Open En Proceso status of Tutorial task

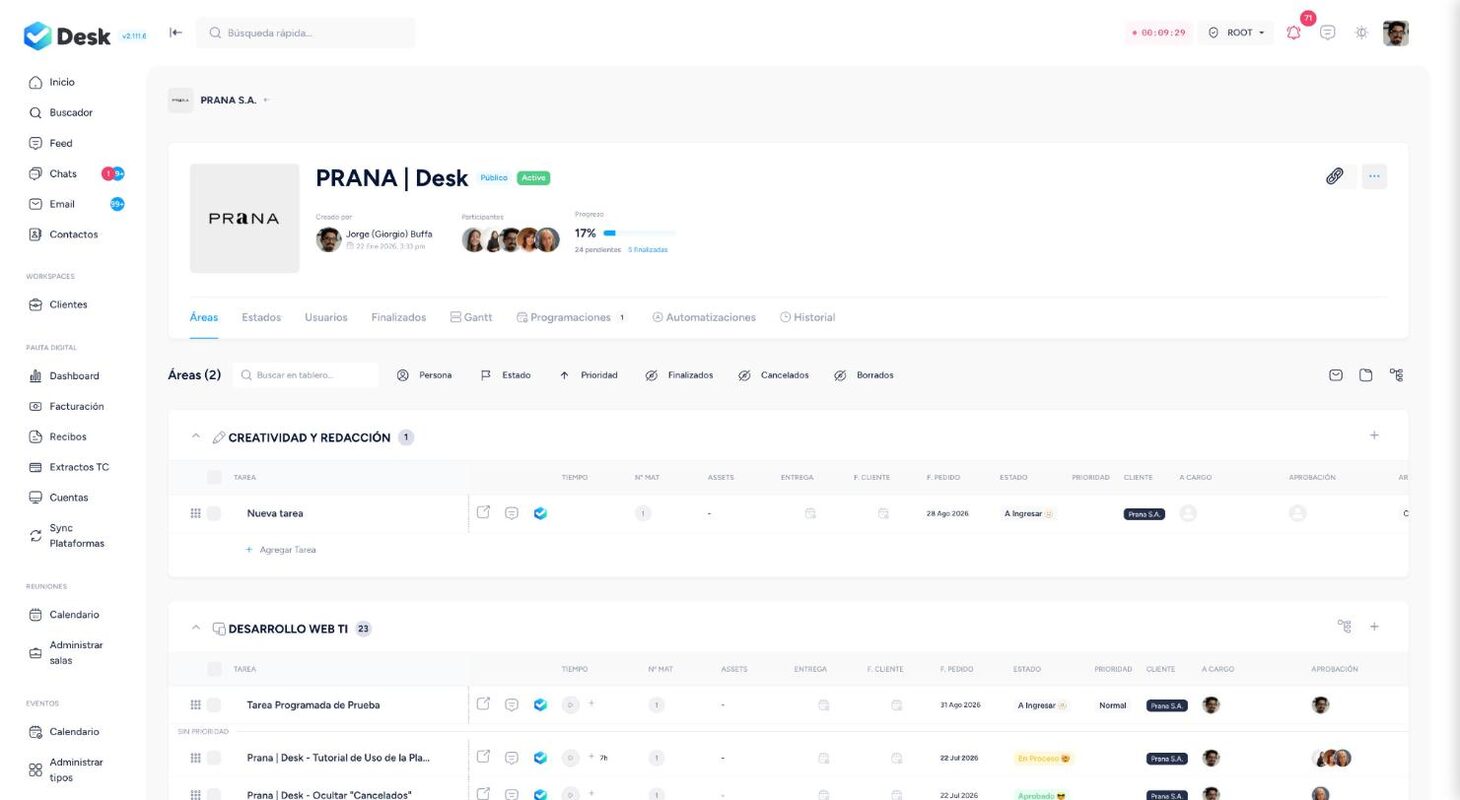(1044, 758)
